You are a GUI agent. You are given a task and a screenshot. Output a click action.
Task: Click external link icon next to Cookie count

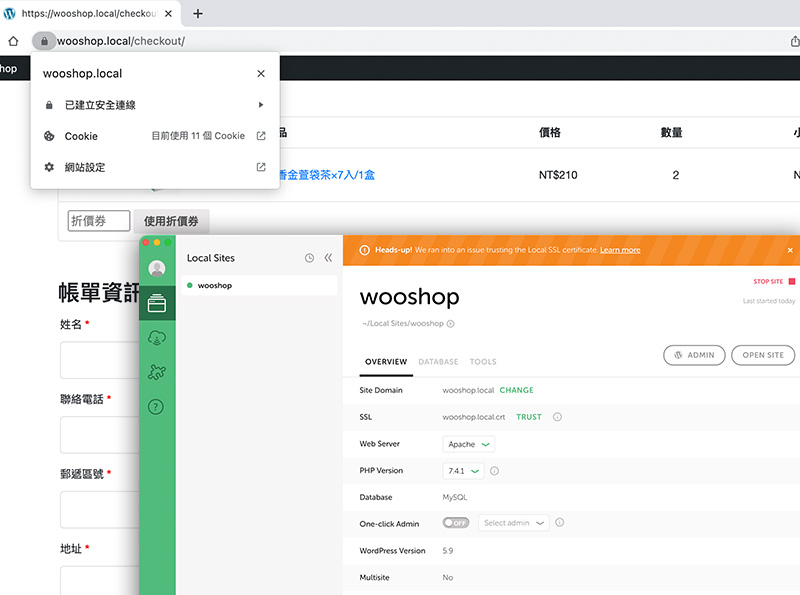click(x=261, y=136)
